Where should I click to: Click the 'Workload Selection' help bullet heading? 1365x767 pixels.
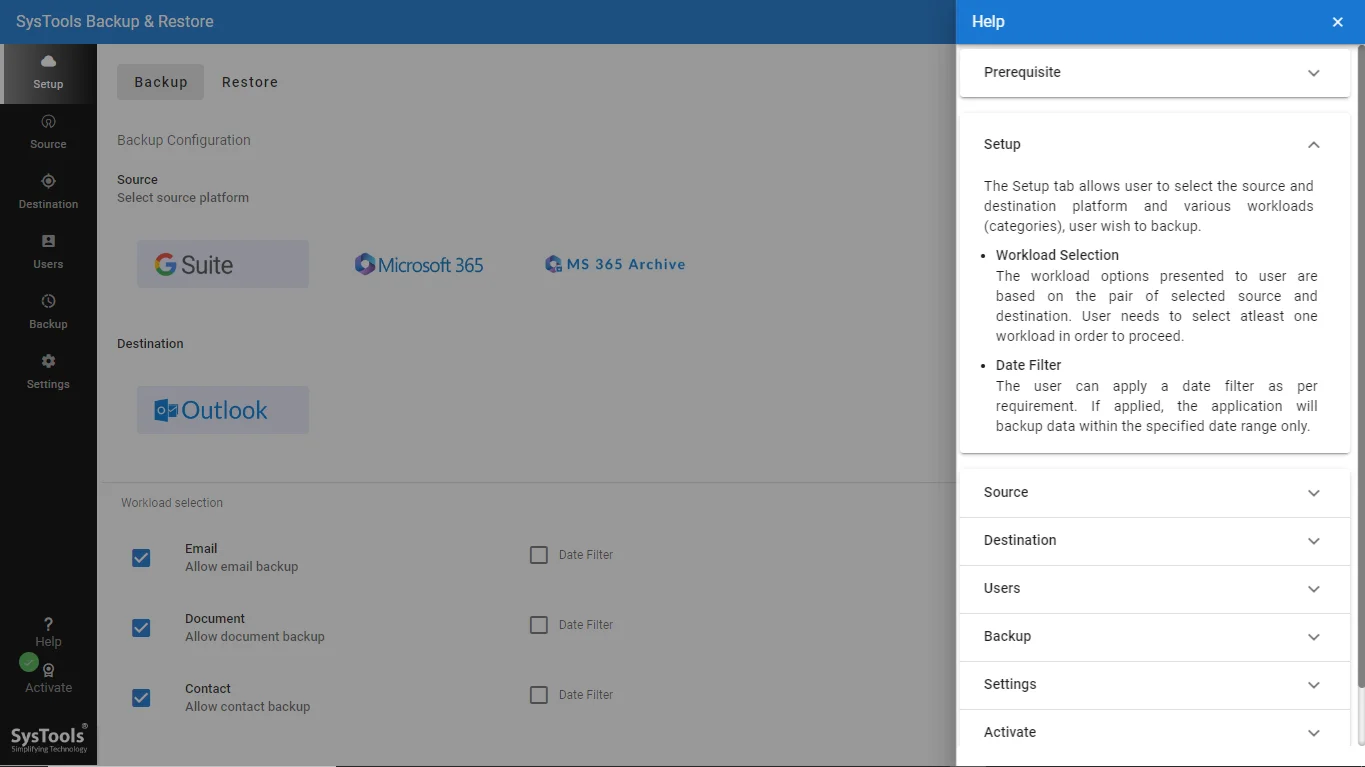pos(1057,255)
